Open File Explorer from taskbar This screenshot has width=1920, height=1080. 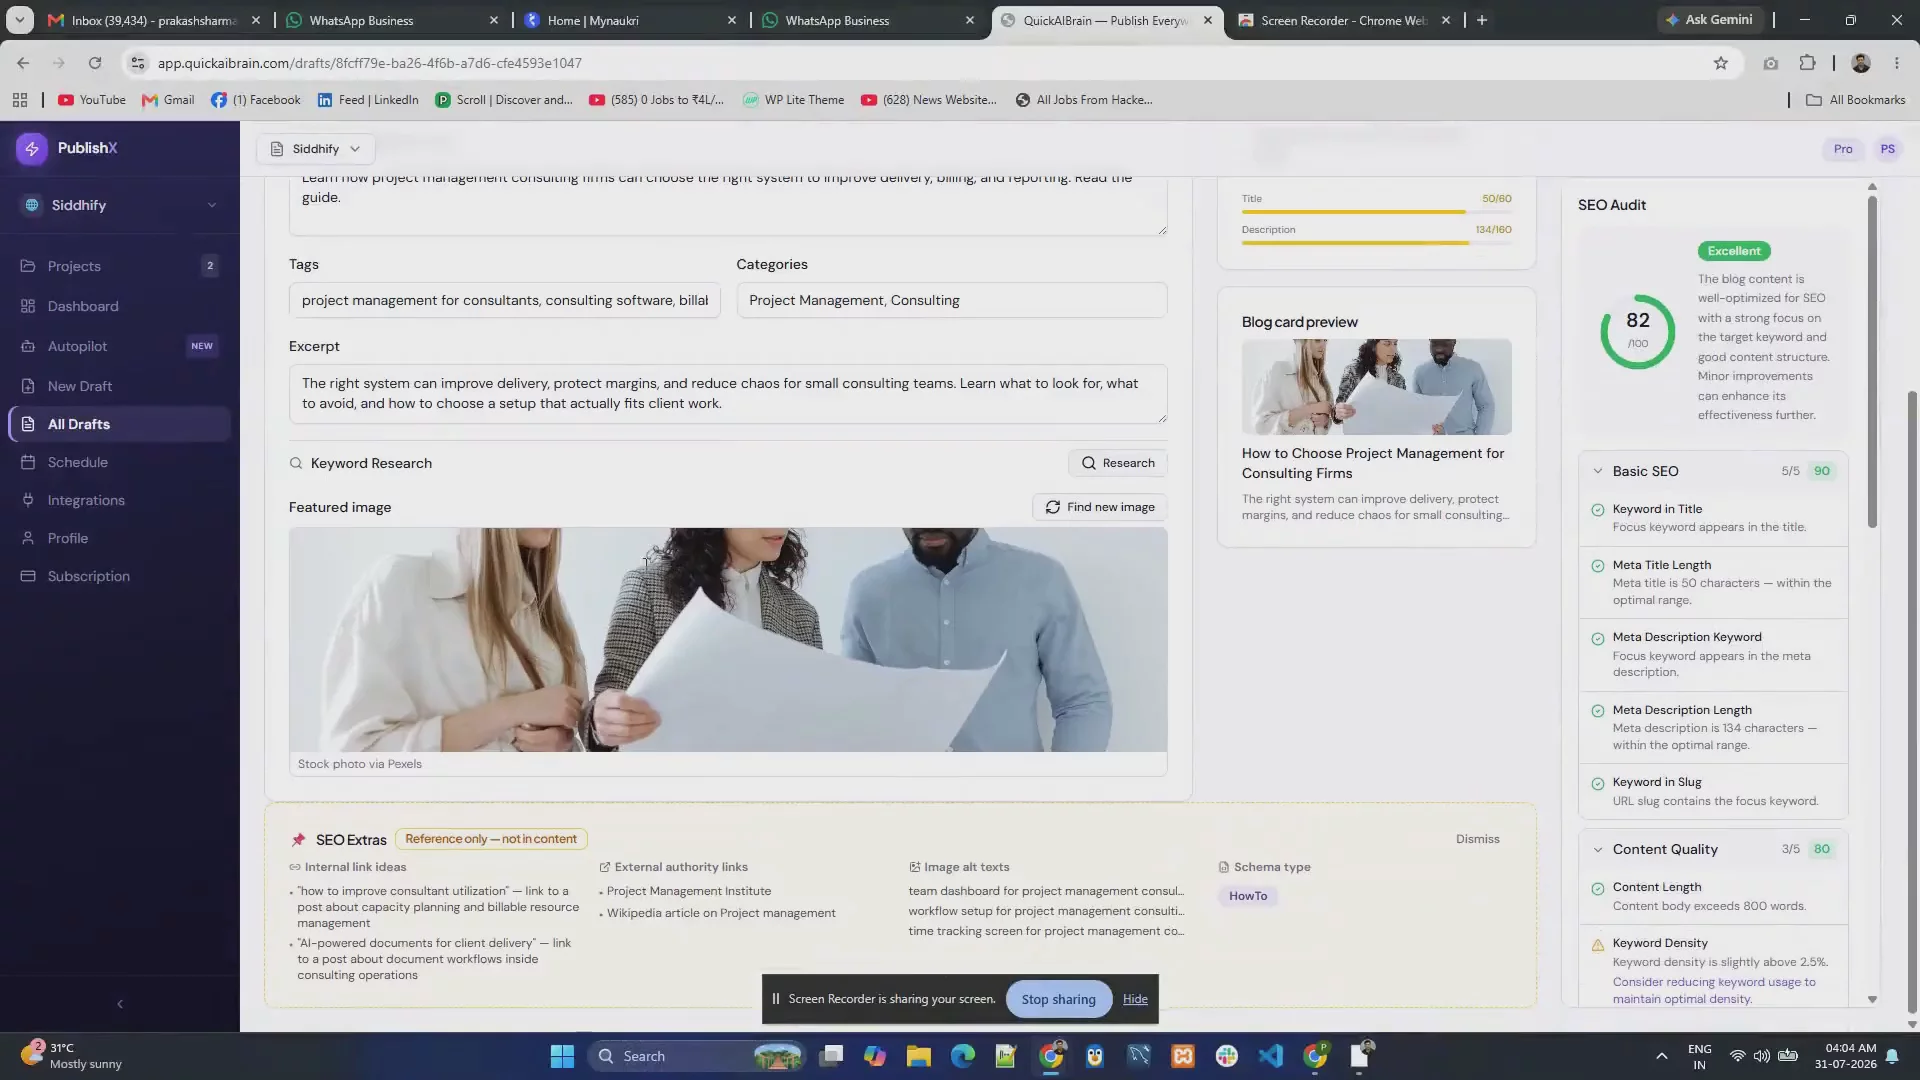click(x=918, y=1056)
